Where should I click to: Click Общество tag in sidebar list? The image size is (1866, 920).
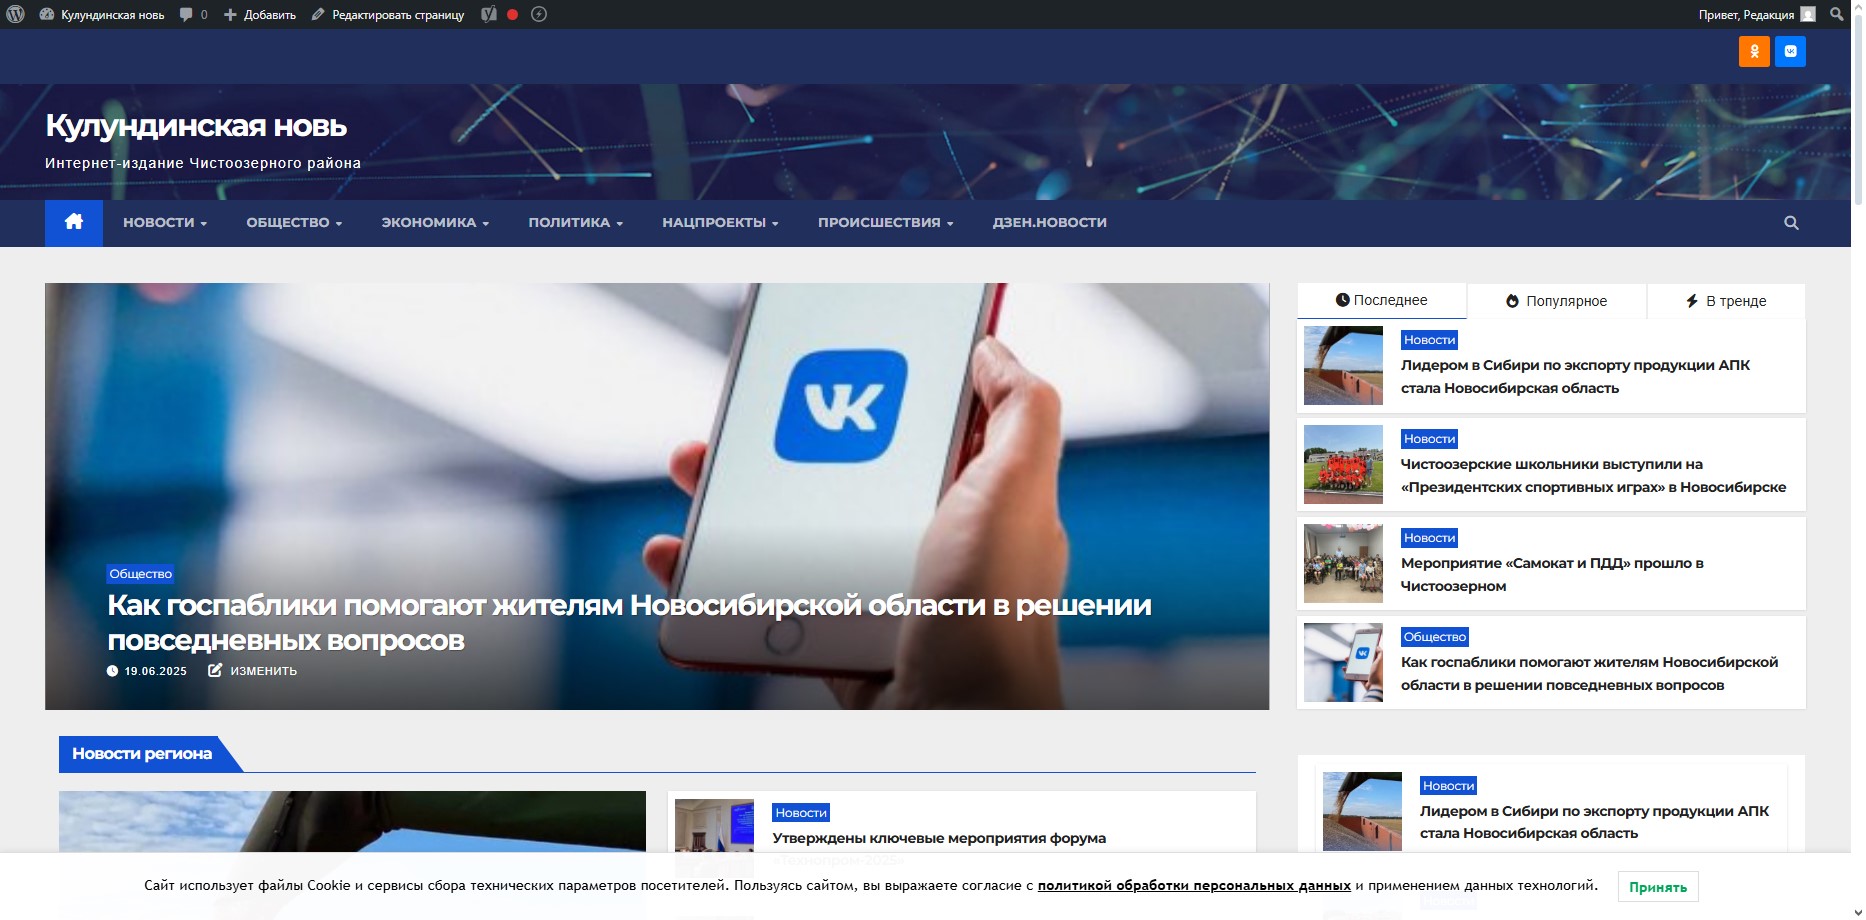tap(1434, 637)
